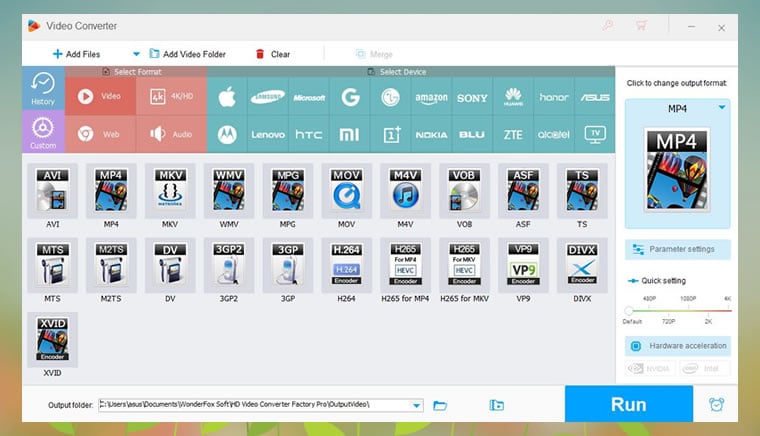Open LG device presets
The image size is (760, 436).
pos(391,97)
